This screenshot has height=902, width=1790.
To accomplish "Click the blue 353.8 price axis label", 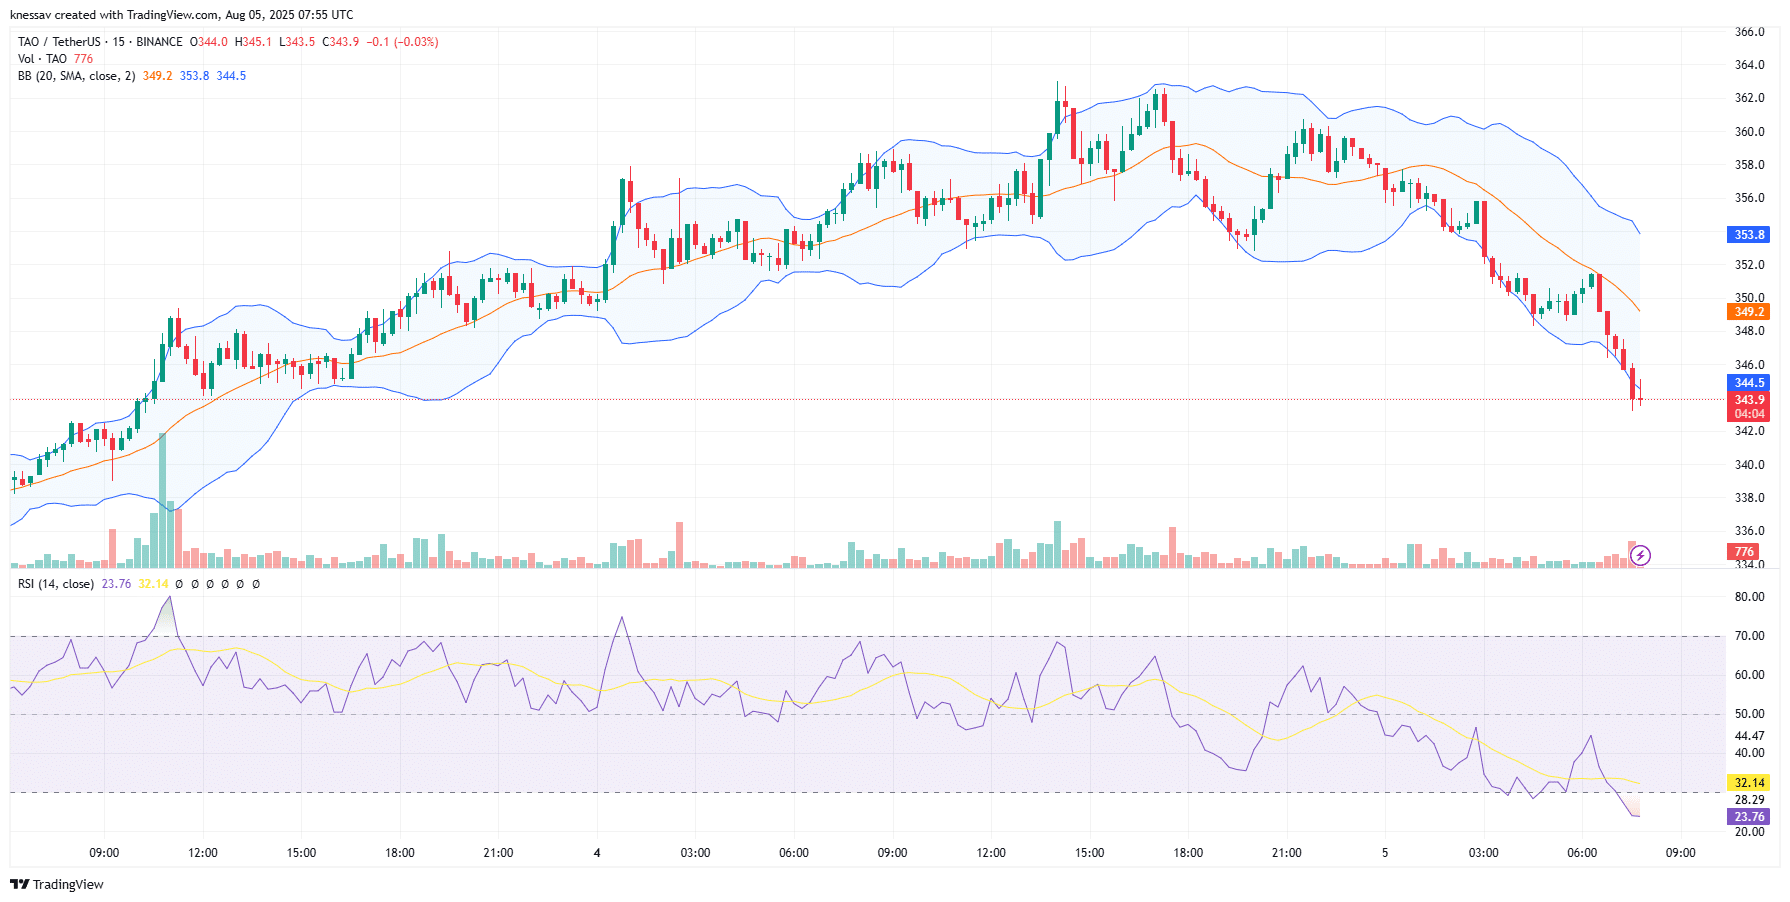I will 1749,235.
